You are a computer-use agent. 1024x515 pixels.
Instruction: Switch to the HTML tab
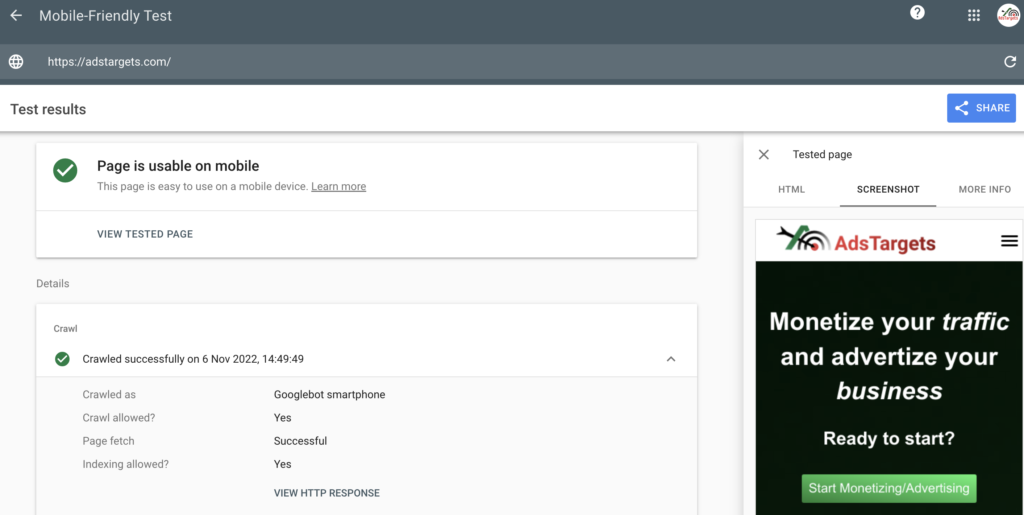pos(791,189)
